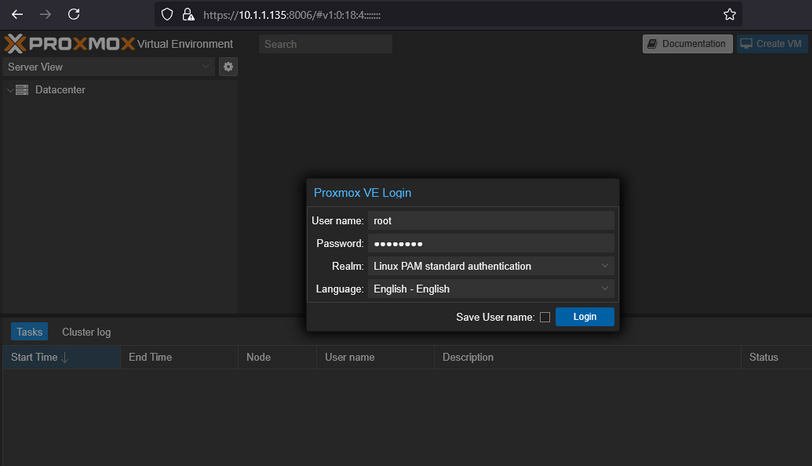Sort by the Start Time column
The width and height of the screenshot is (812, 466).
(61, 357)
